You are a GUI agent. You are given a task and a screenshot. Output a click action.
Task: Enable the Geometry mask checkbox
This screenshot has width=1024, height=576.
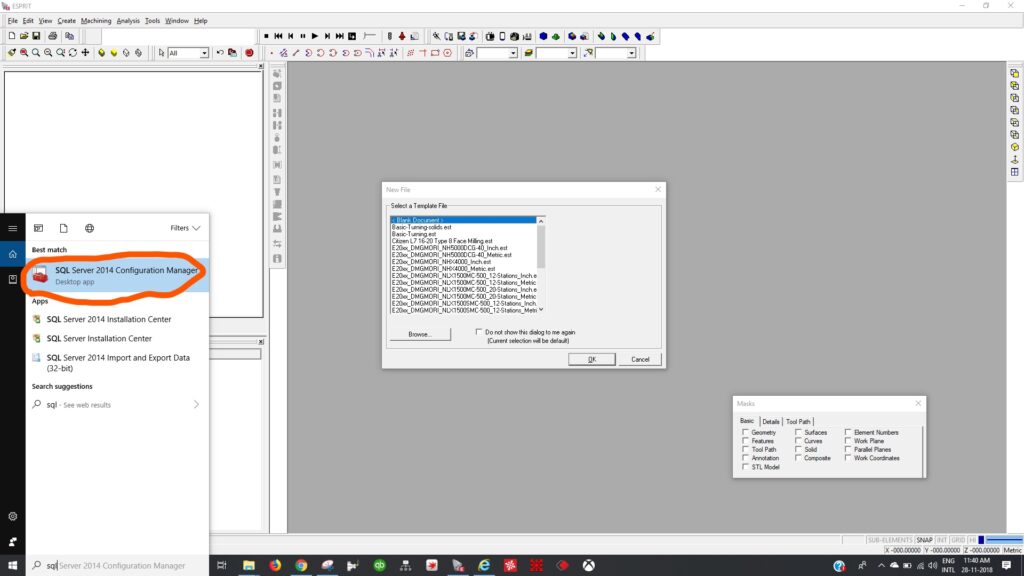(x=745, y=433)
